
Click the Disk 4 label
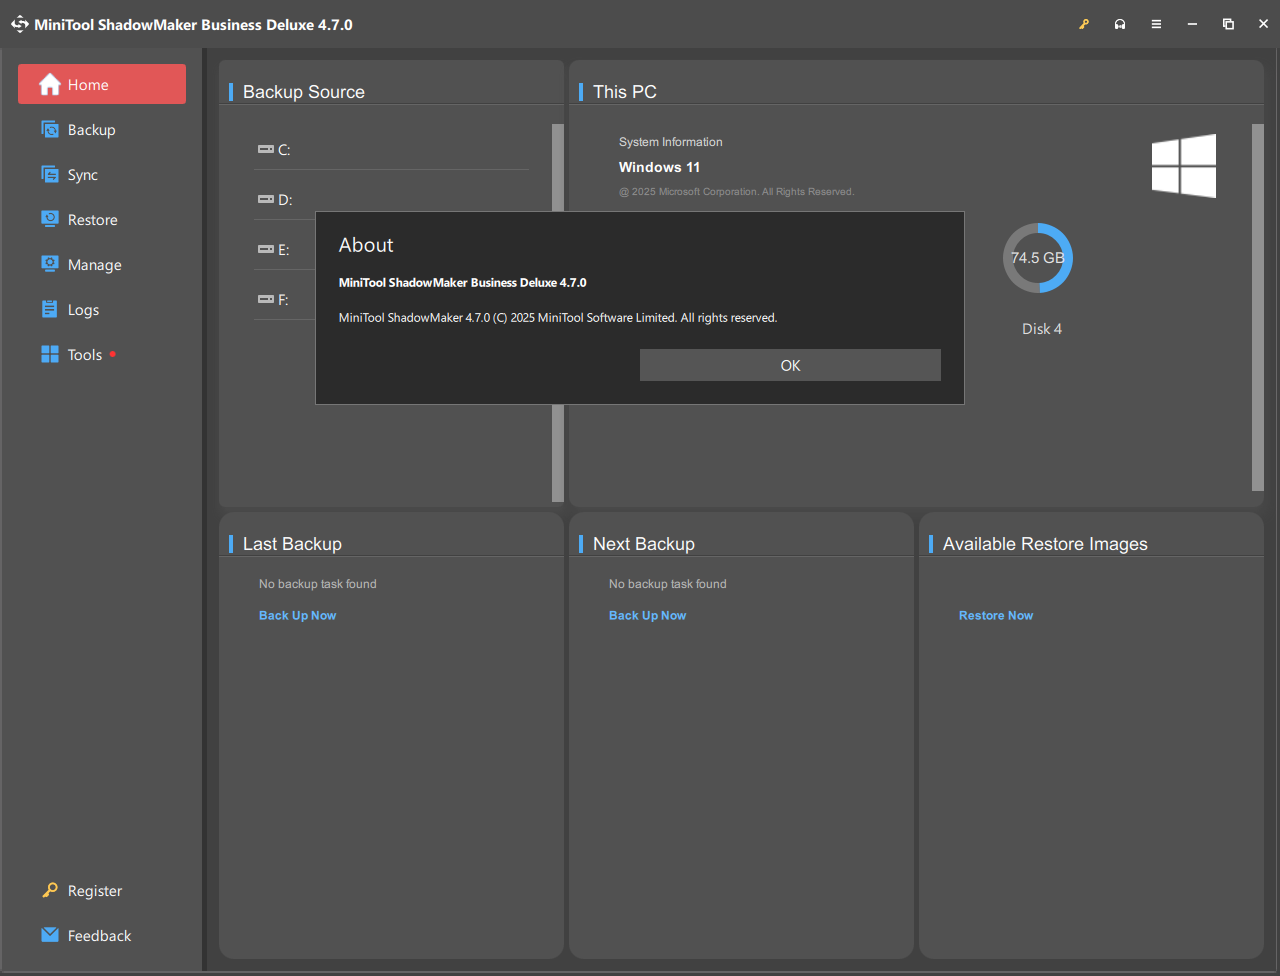click(1042, 329)
